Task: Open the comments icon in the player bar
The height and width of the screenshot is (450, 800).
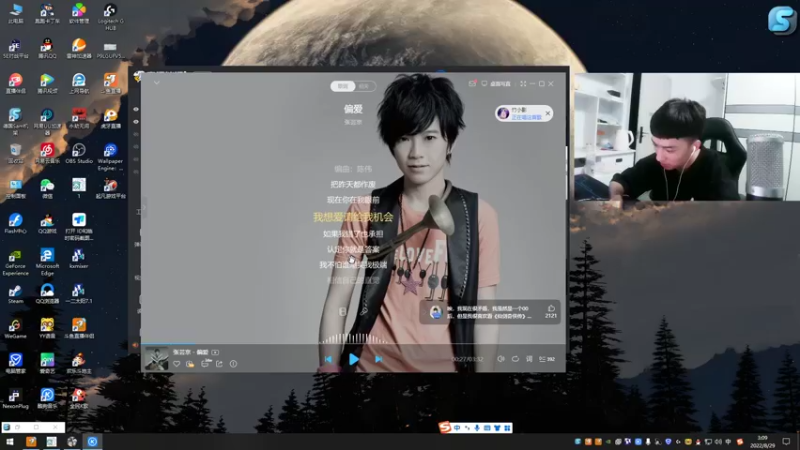Action: tap(205, 363)
